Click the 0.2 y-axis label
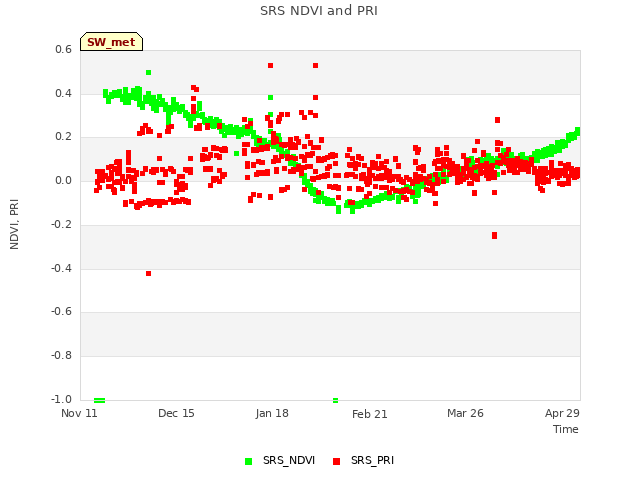The height and width of the screenshot is (480, 640). 63,137
